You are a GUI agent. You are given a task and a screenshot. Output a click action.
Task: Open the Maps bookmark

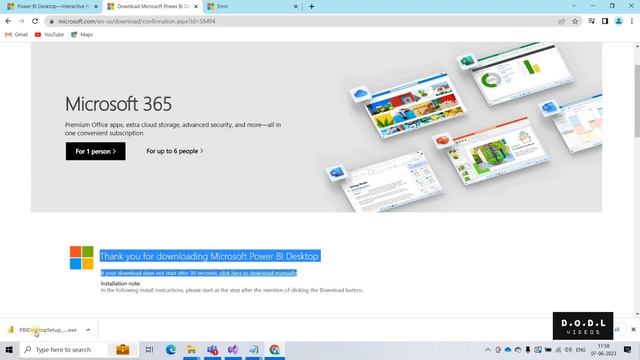tap(82, 35)
